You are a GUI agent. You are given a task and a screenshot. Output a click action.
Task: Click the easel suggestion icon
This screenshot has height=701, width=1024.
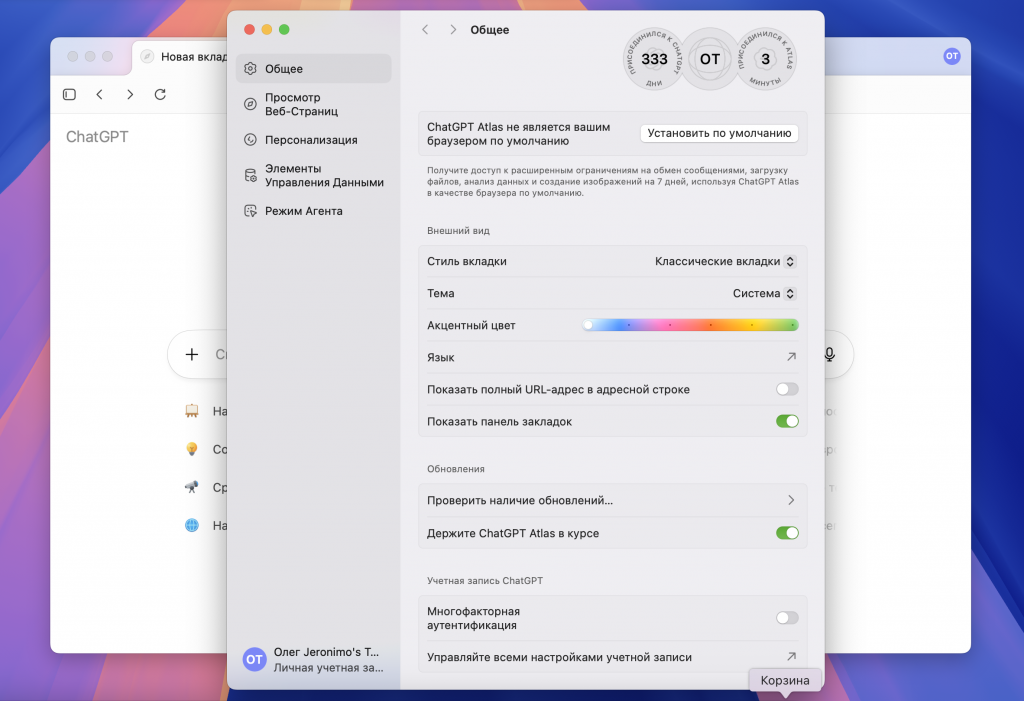tap(191, 411)
